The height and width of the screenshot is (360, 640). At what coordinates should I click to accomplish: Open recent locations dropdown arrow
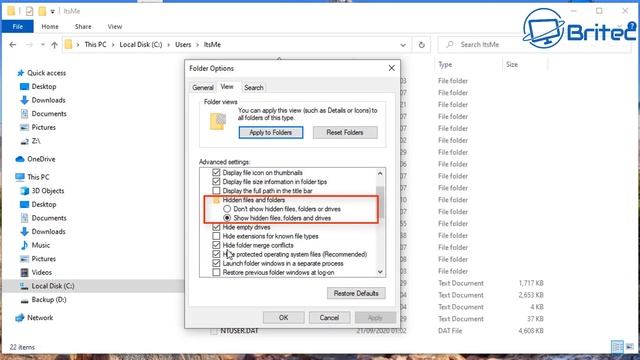pyautogui.click(x=42, y=44)
